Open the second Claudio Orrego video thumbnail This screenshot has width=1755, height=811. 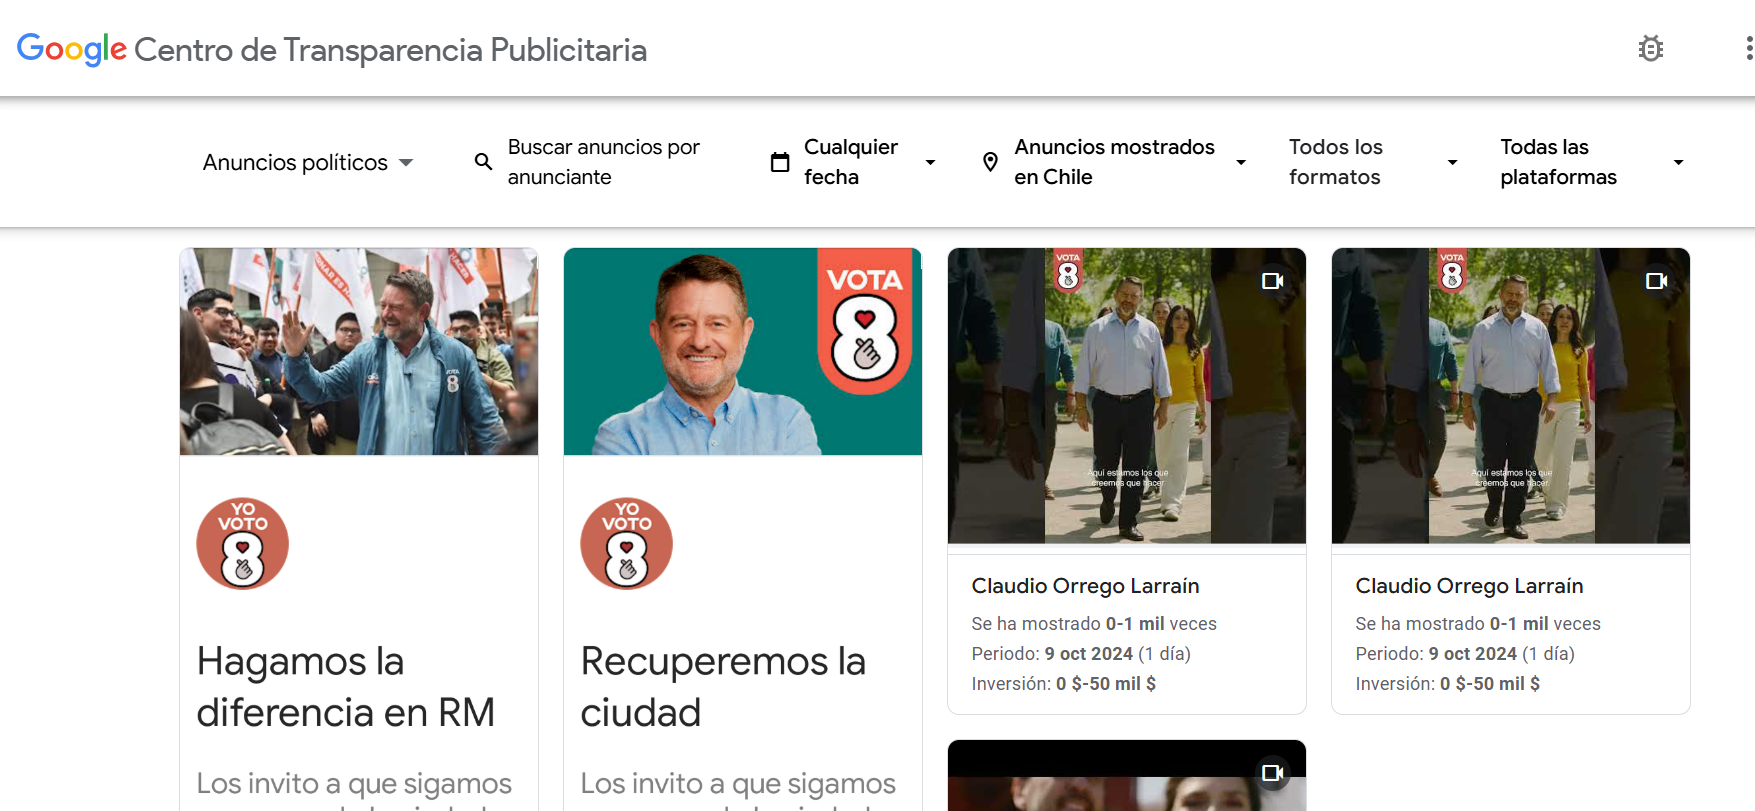click(x=1511, y=396)
